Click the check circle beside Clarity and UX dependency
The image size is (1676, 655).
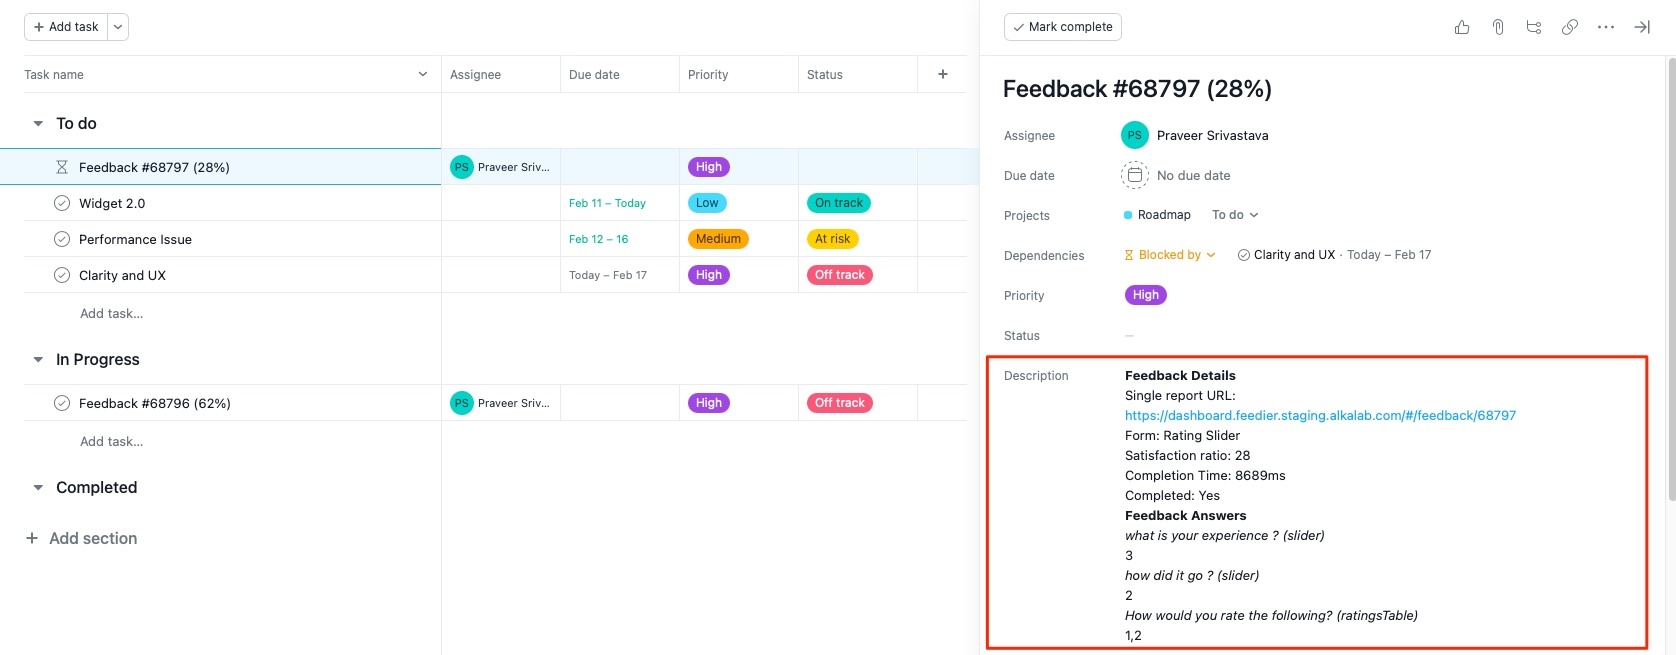click(x=1244, y=255)
